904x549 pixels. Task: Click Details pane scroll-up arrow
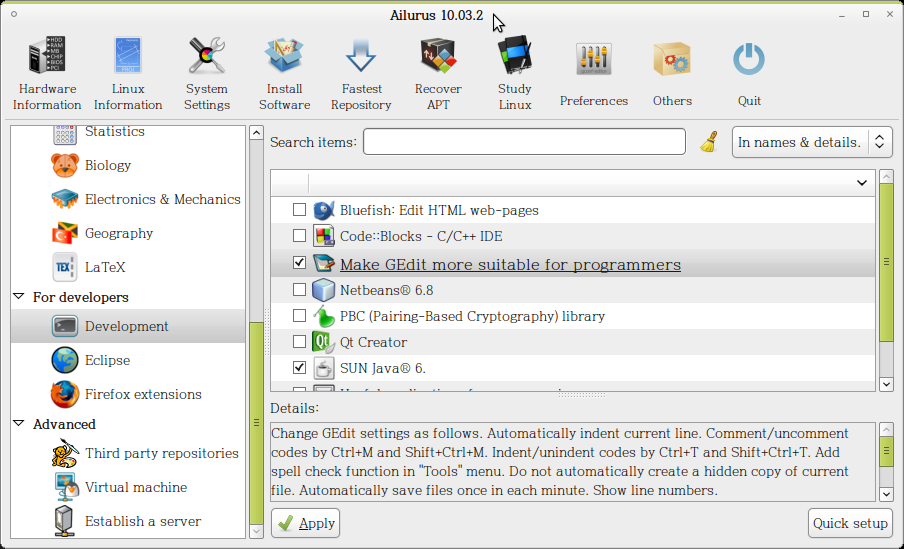[886, 430]
